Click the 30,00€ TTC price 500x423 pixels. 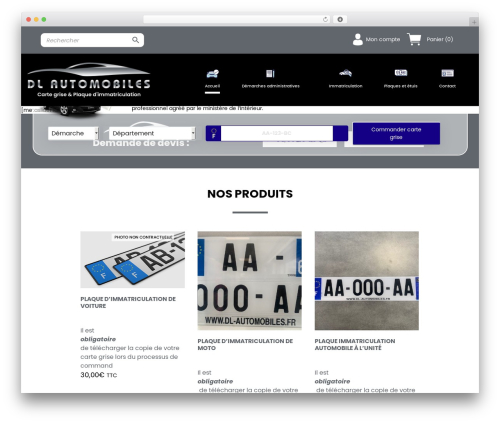tap(99, 375)
